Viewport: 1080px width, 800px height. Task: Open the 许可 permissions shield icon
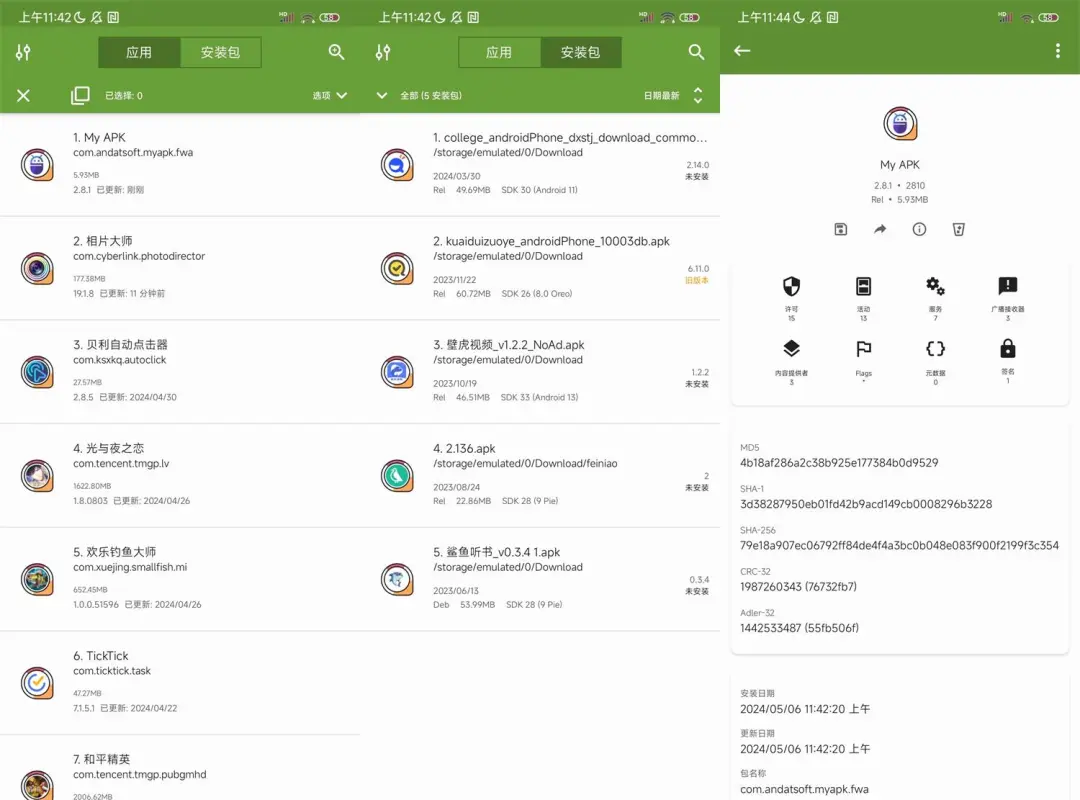791,288
